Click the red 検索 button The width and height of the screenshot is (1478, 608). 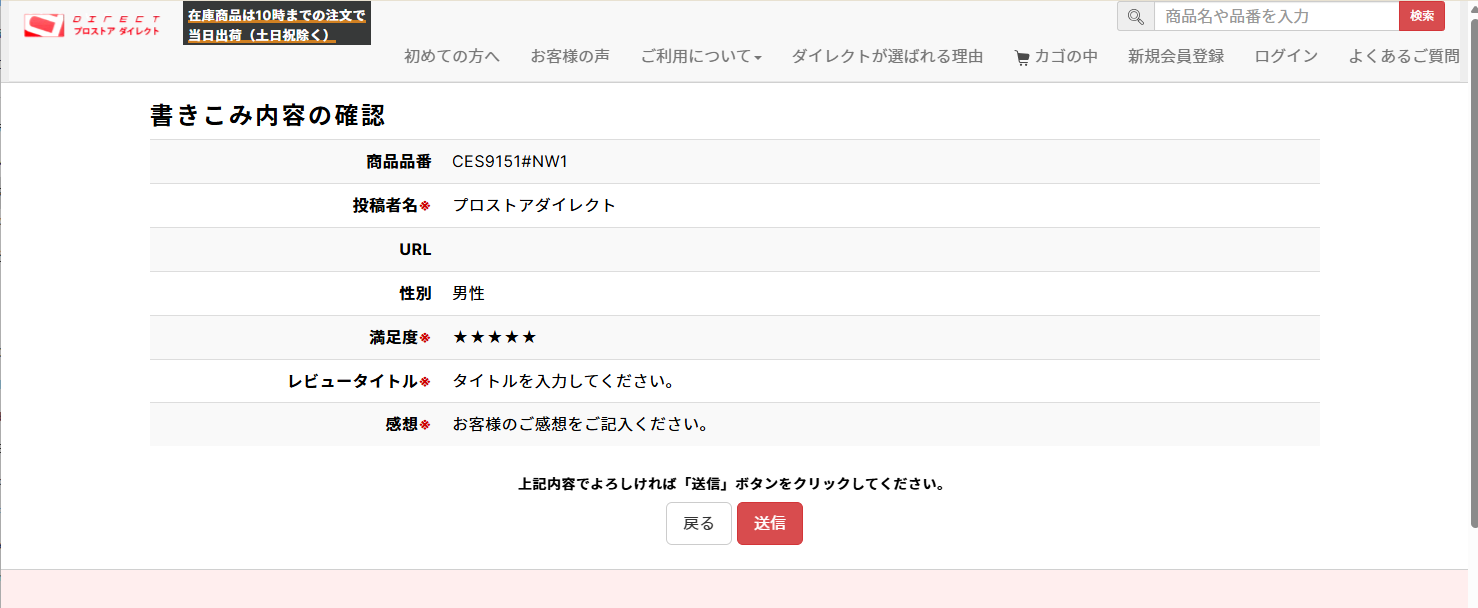[x=1422, y=16]
